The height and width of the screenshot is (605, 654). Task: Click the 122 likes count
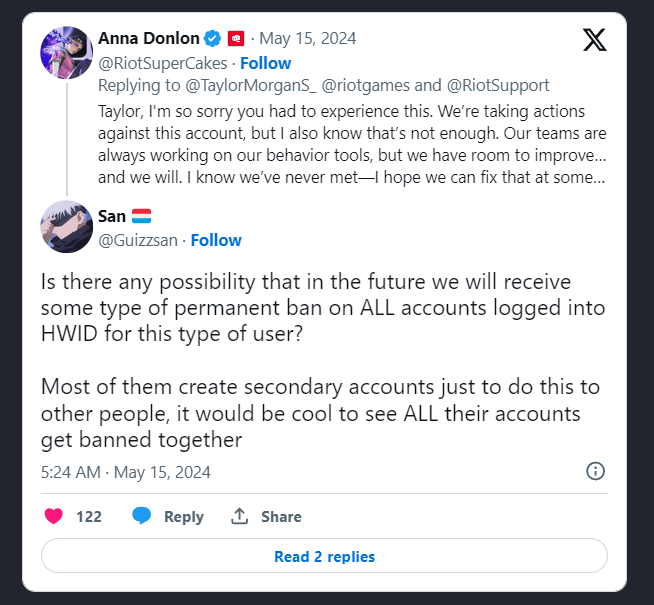[x=89, y=516]
